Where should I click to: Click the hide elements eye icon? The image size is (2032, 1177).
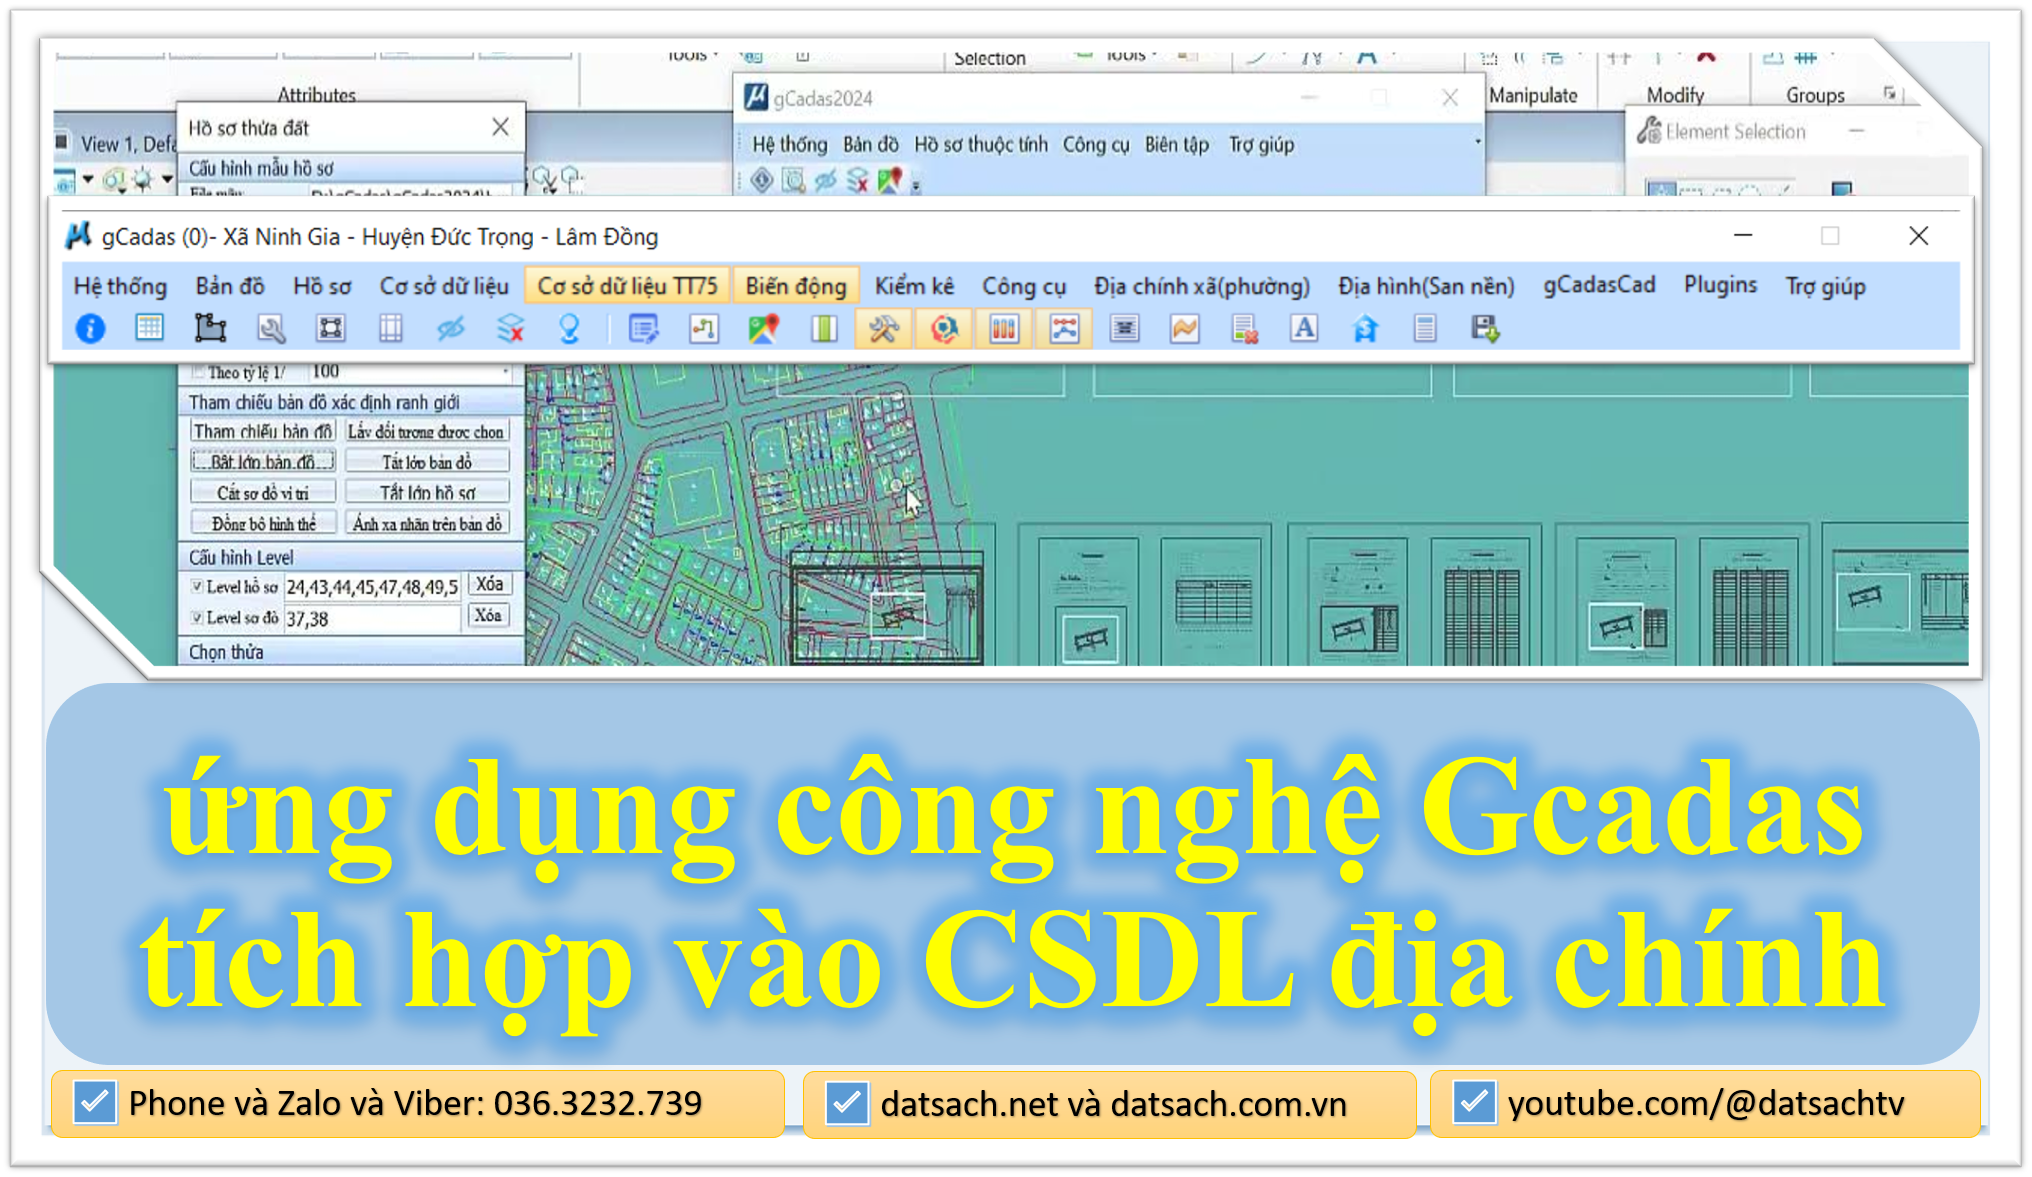coord(450,328)
